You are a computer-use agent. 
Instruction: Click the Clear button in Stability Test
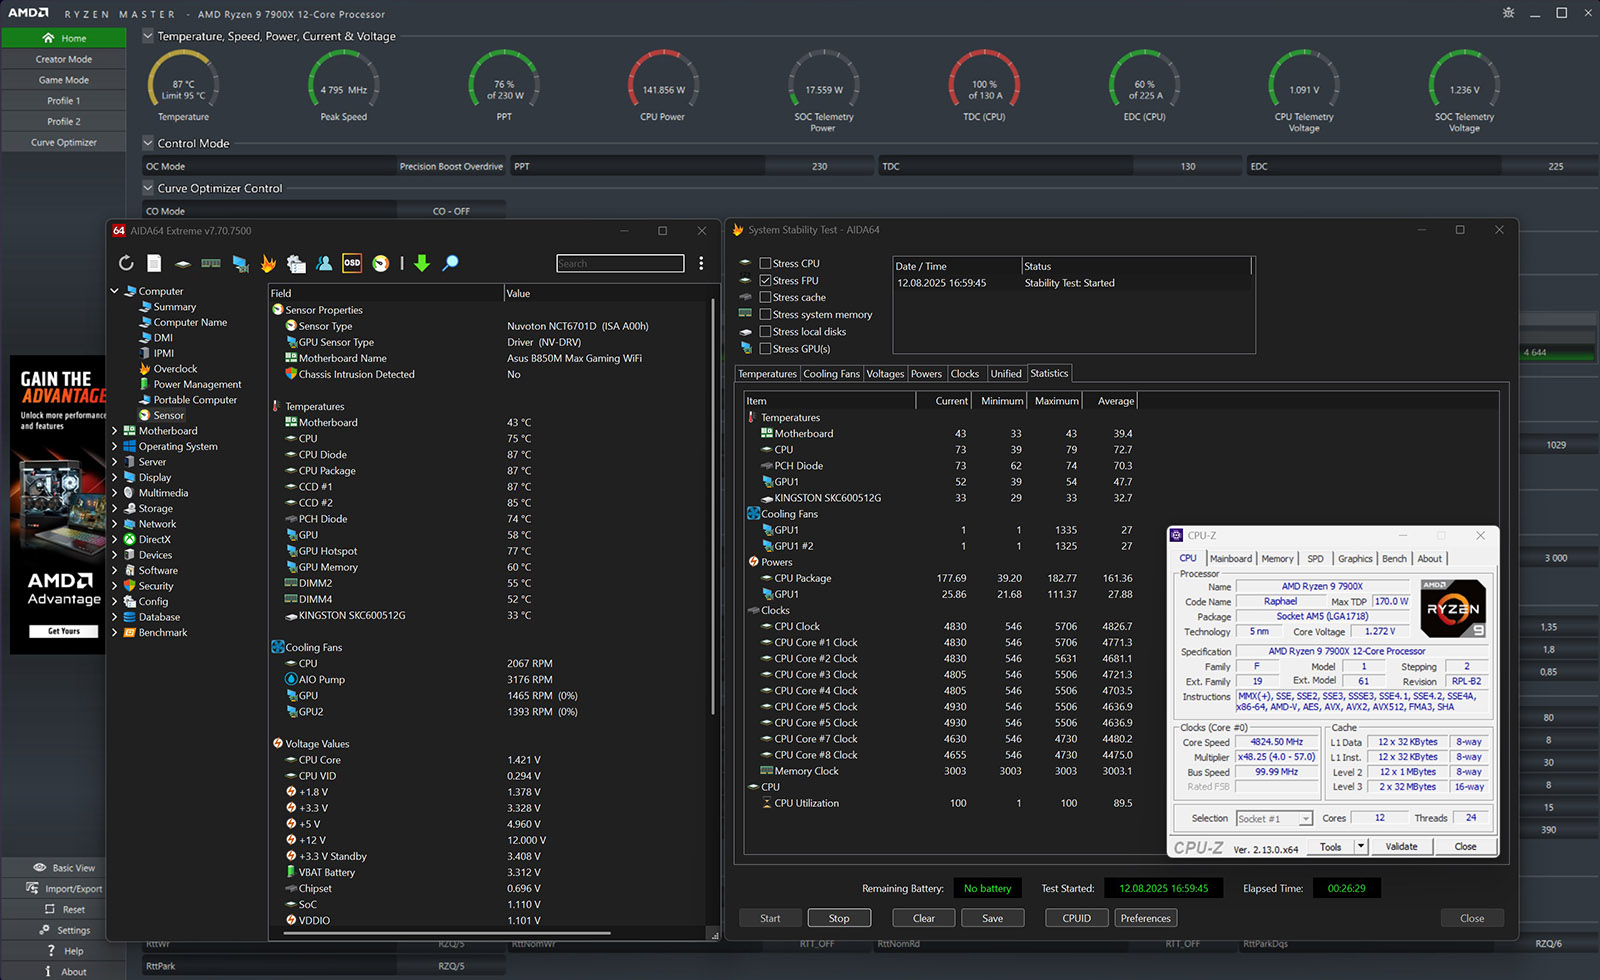924,918
